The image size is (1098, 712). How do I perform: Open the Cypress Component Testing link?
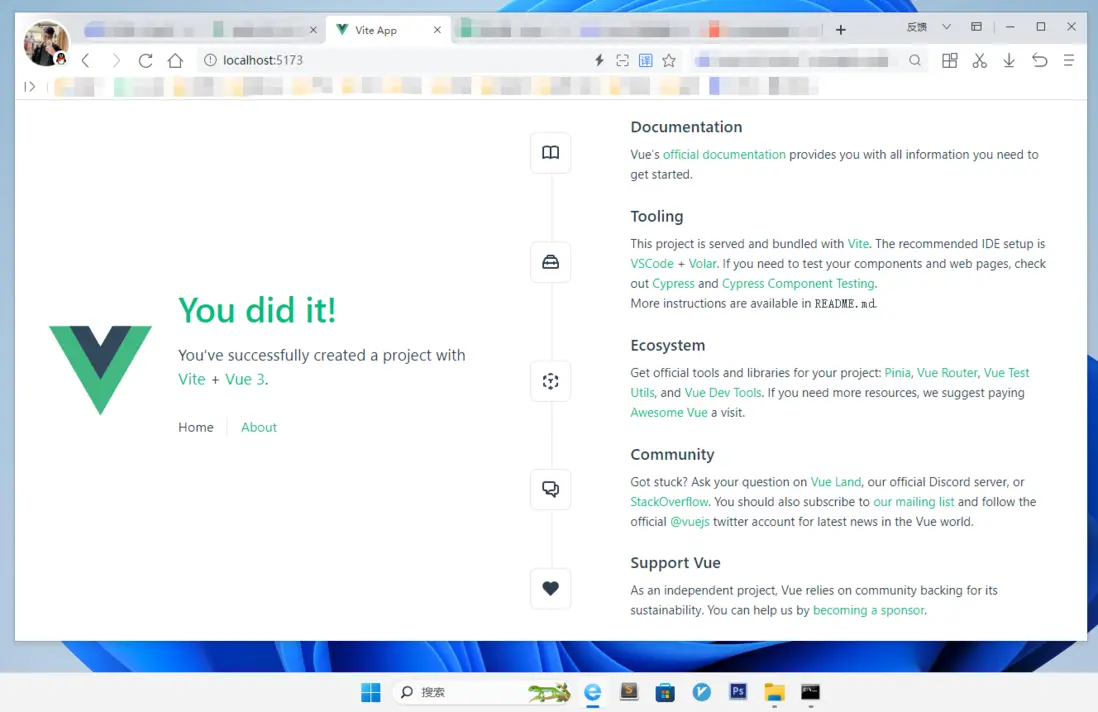pyautogui.click(x=798, y=284)
